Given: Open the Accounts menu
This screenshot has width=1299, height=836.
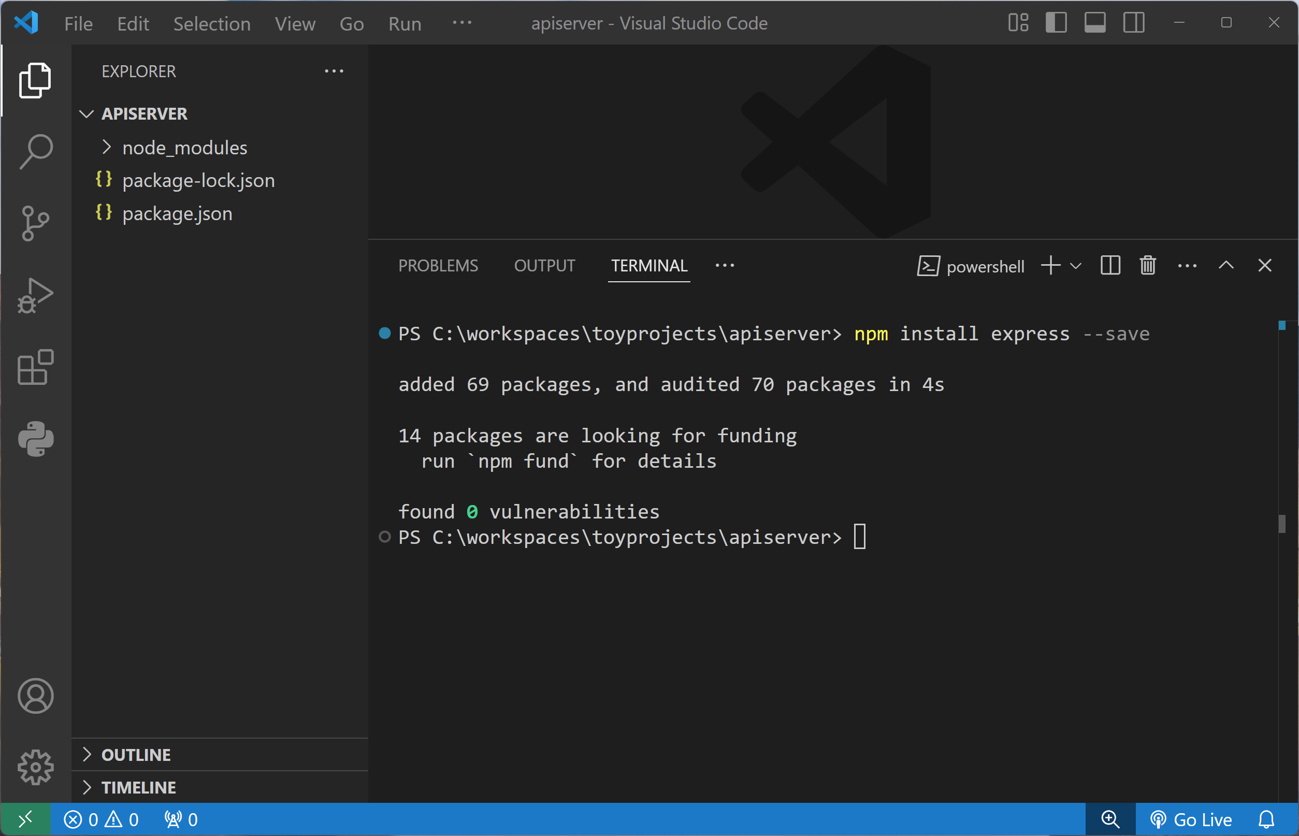Looking at the screenshot, I should (x=35, y=696).
